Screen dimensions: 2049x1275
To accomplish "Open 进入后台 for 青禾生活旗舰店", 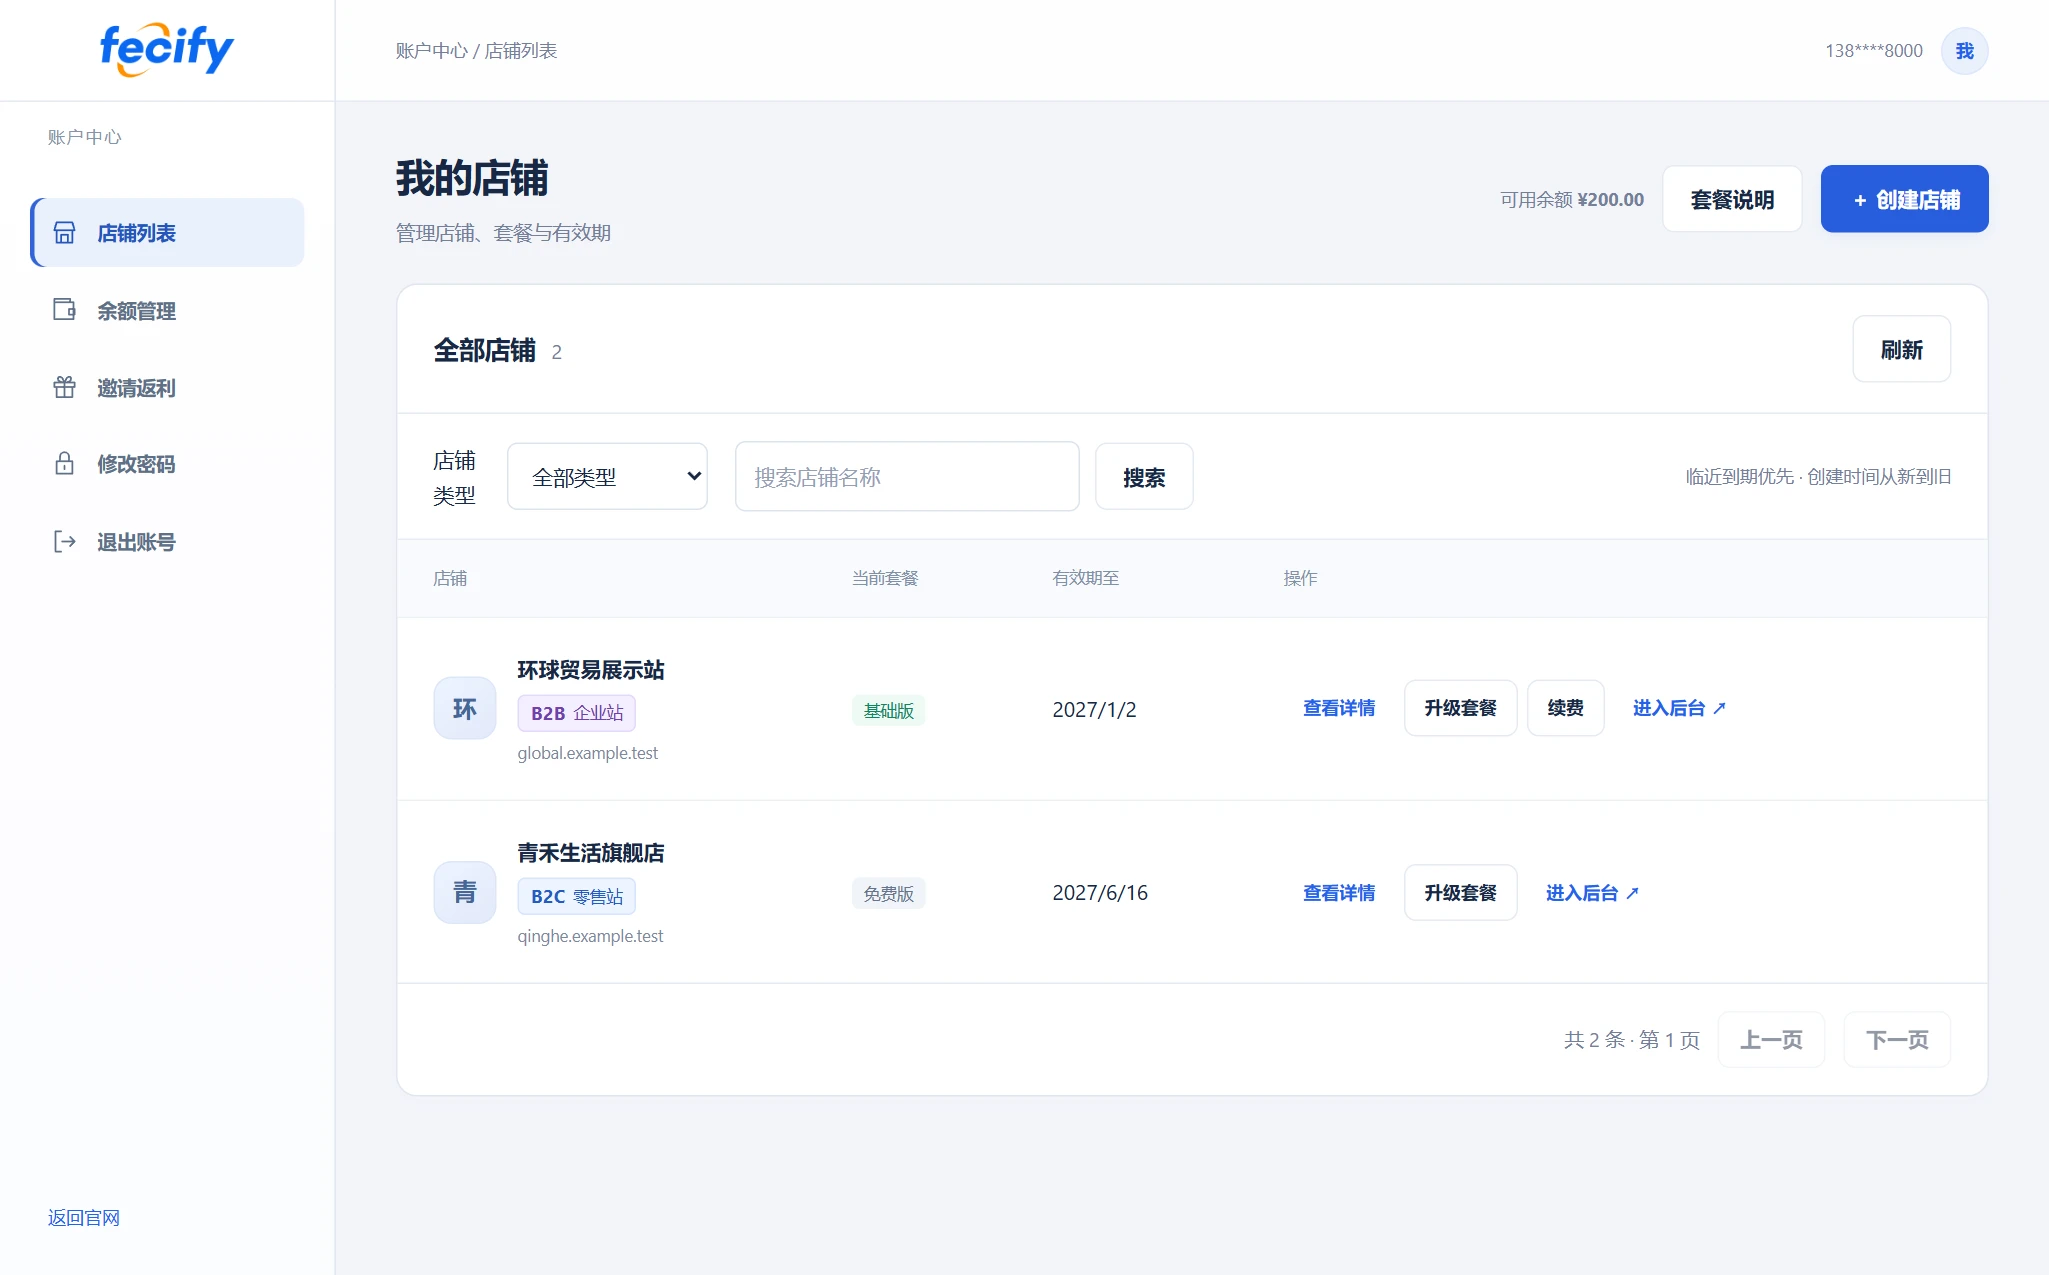I will click(1592, 892).
